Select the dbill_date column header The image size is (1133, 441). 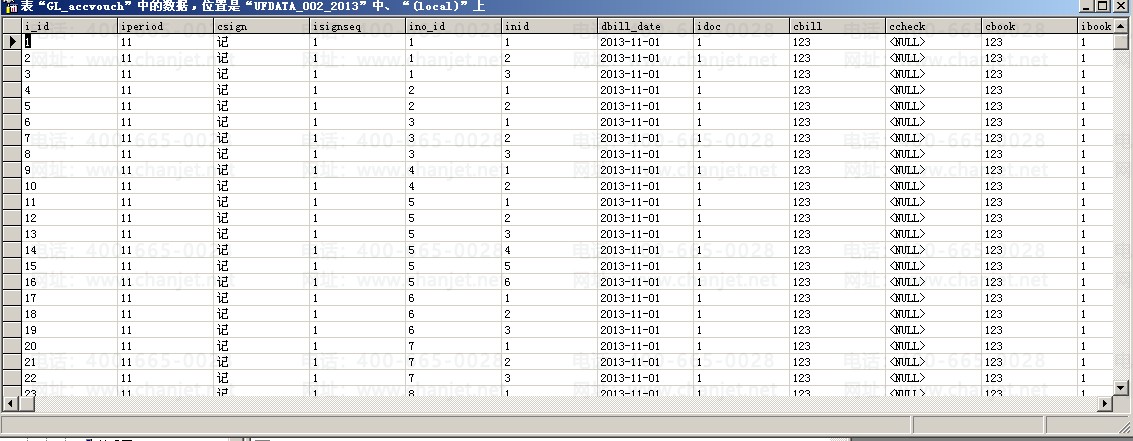(x=645, y=26)
